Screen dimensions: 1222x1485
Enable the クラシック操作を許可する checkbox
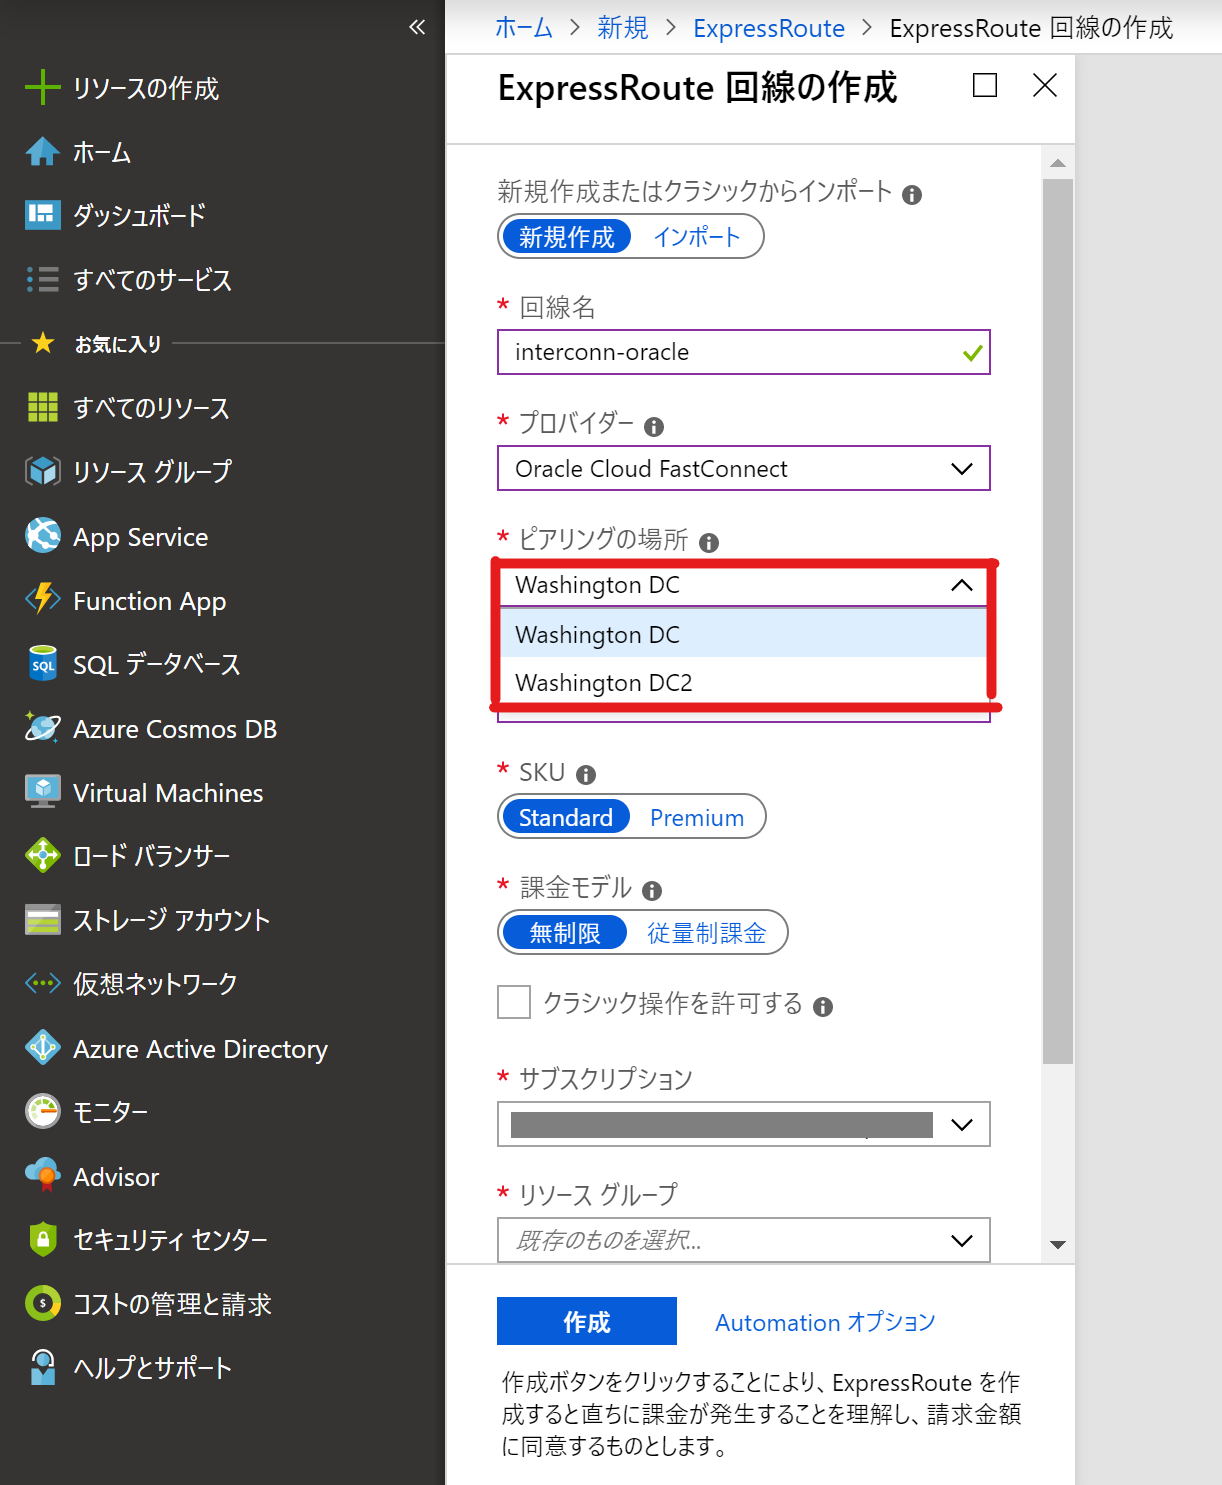514,1002
